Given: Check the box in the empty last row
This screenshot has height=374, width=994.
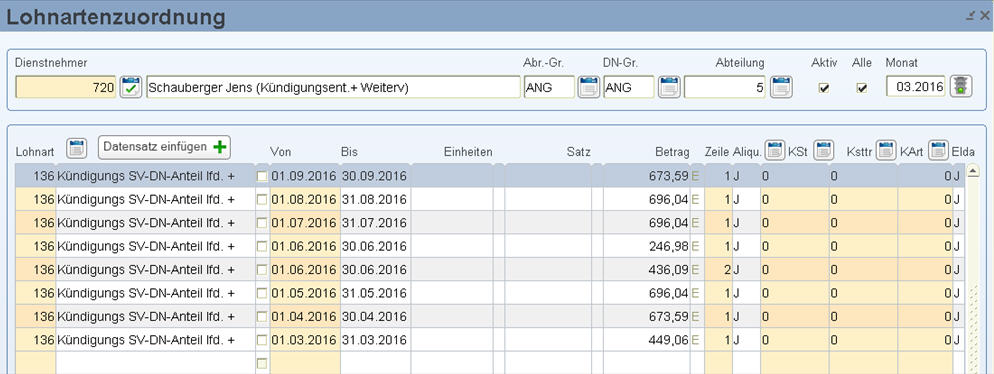Looking at the screenshot, I should [x=262, y=363].
